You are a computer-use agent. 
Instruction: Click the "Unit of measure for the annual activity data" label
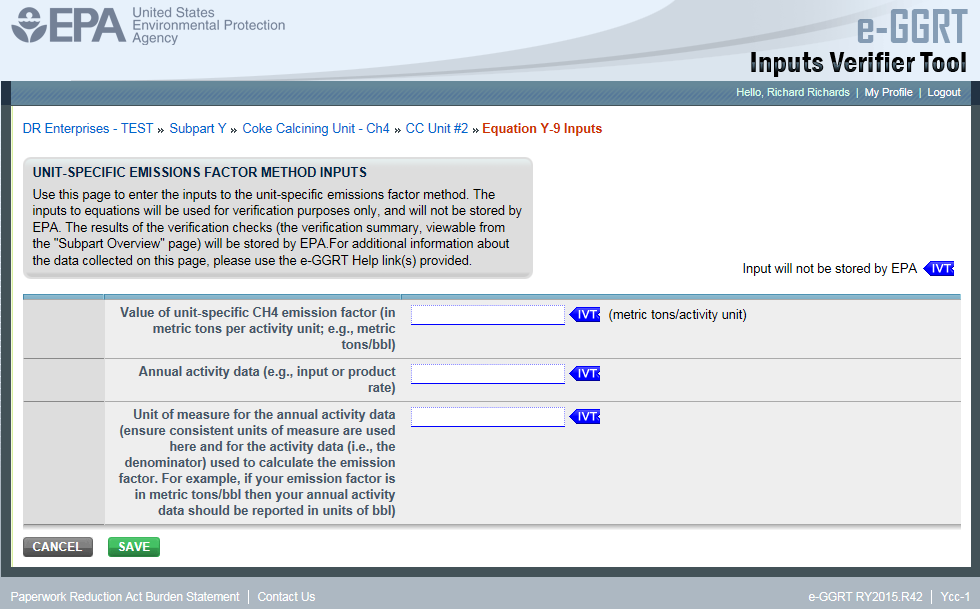(x=257, y=463)
